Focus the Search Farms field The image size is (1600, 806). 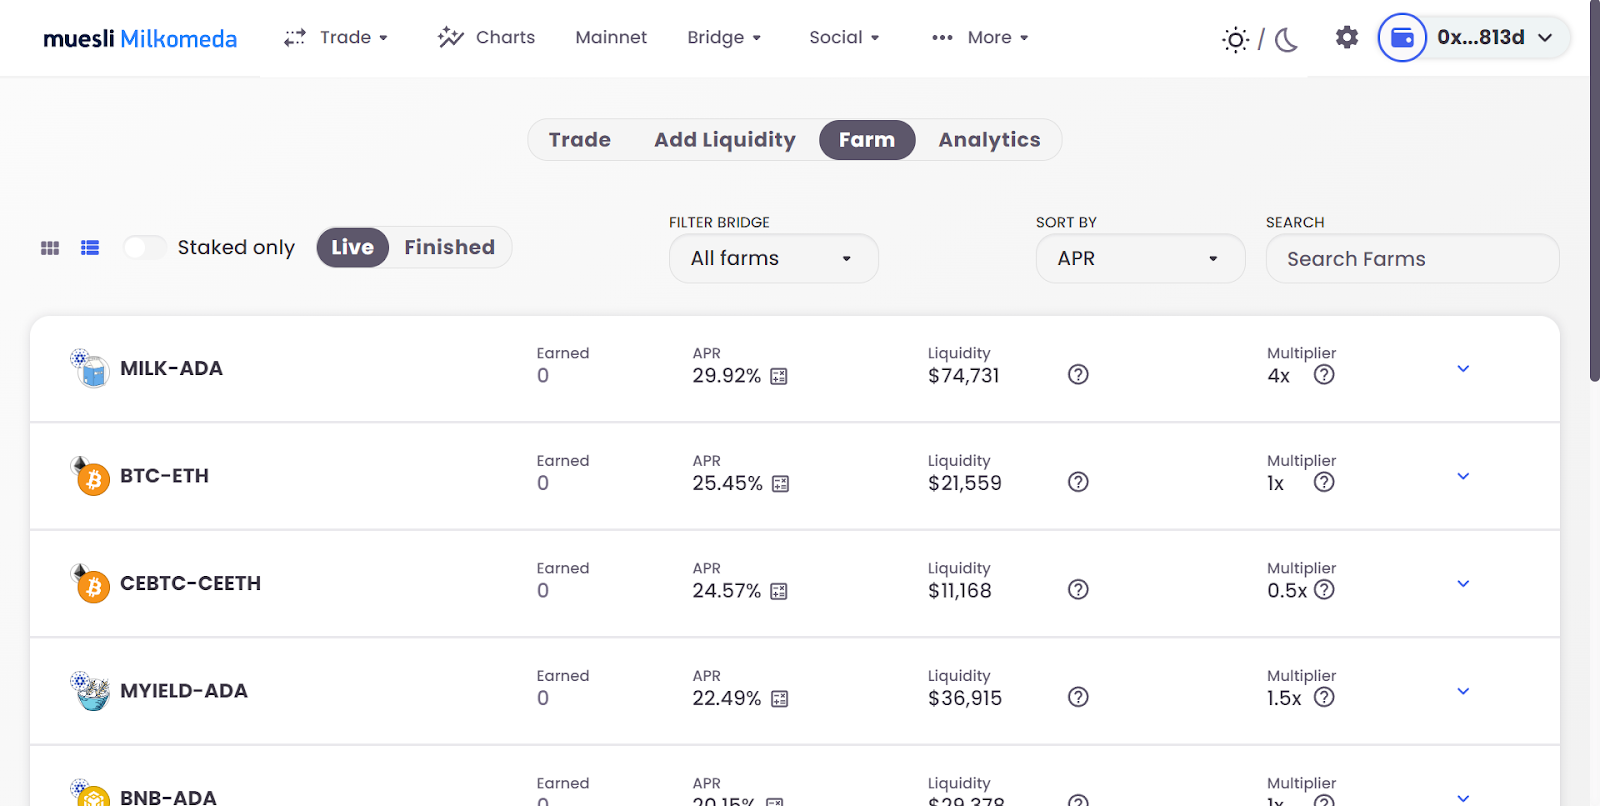1412,259
